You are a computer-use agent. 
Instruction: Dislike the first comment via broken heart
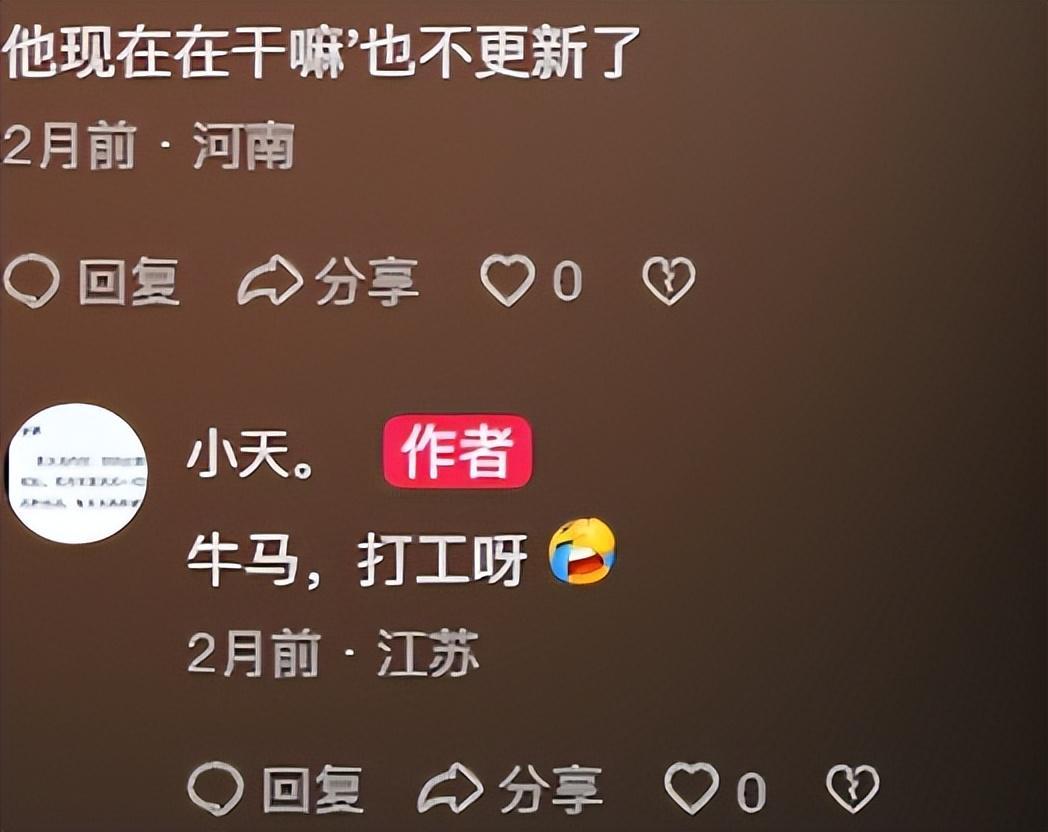click(668, 280)
